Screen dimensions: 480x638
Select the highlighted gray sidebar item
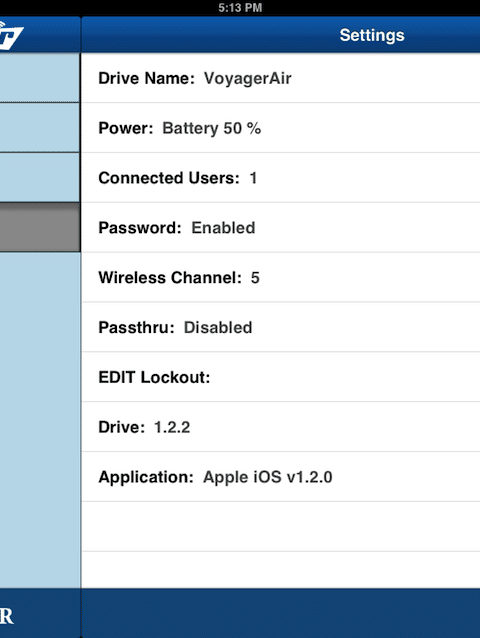(40, 227)
